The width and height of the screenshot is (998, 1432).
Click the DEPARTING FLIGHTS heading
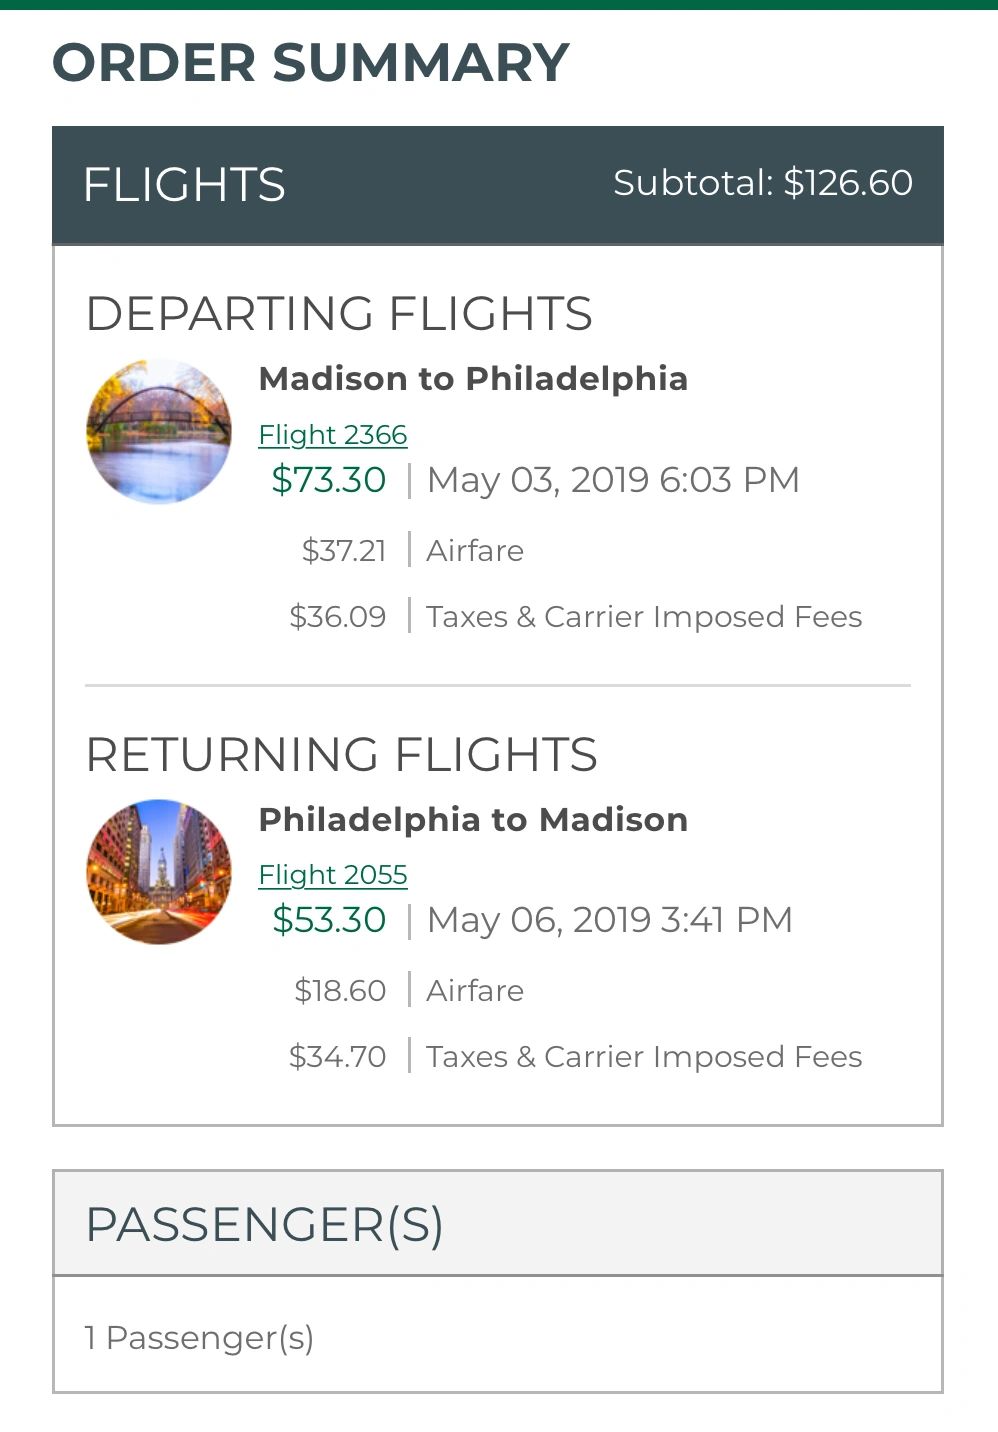(x=339, y=314)
